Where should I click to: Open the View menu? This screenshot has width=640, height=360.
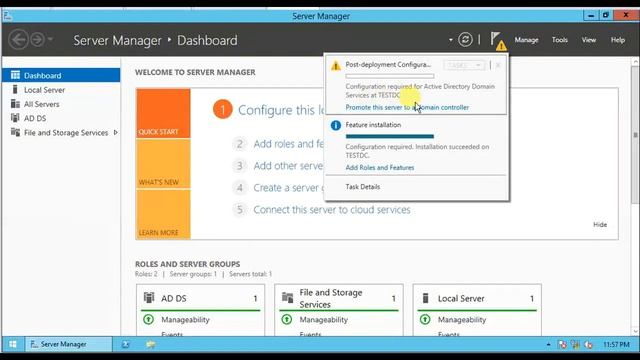point(589,40)
